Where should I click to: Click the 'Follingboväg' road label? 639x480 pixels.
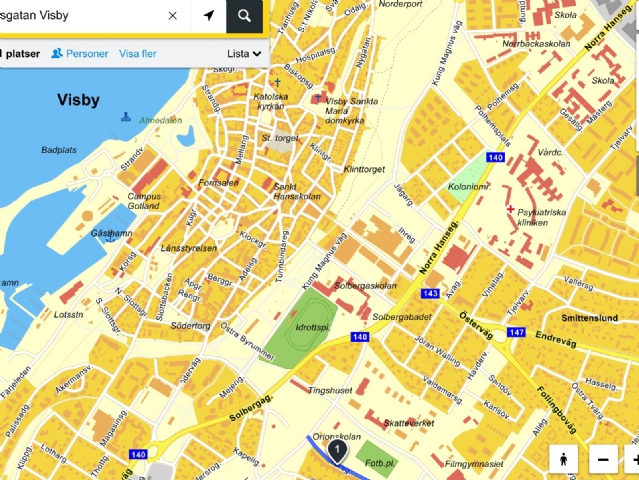(x=557, y=409)
